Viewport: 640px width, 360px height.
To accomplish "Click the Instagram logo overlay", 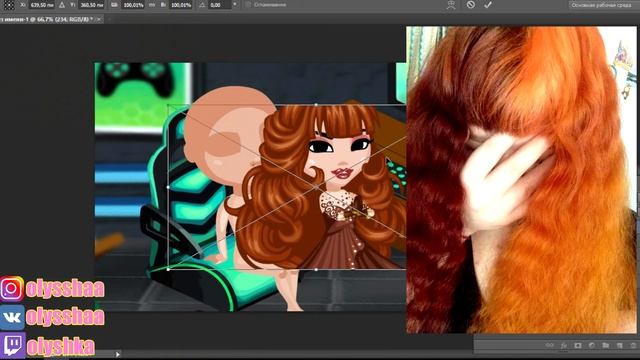I will point(12,289).
